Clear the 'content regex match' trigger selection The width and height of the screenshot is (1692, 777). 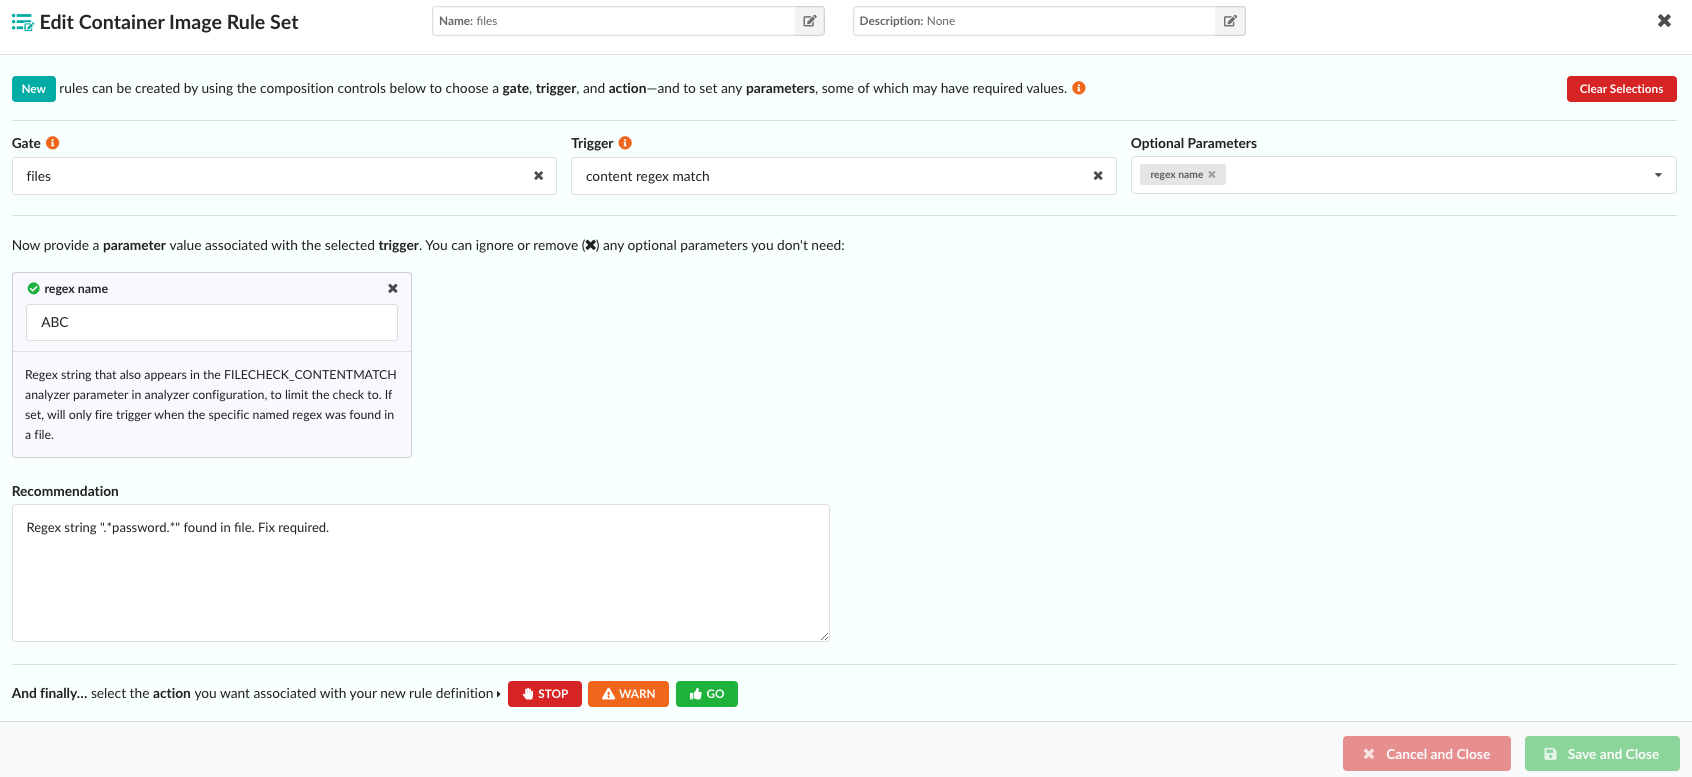pyautogui.click(x=1098, y=176)
